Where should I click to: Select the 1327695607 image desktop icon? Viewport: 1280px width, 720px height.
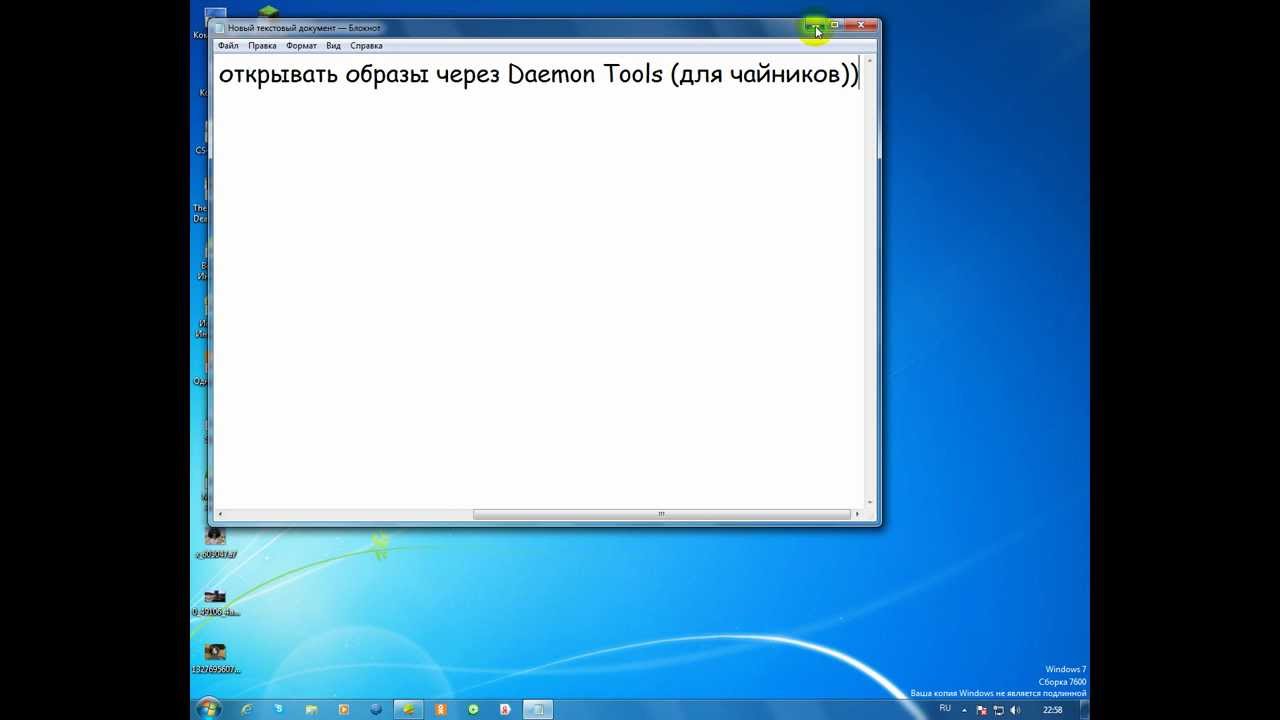215,658
